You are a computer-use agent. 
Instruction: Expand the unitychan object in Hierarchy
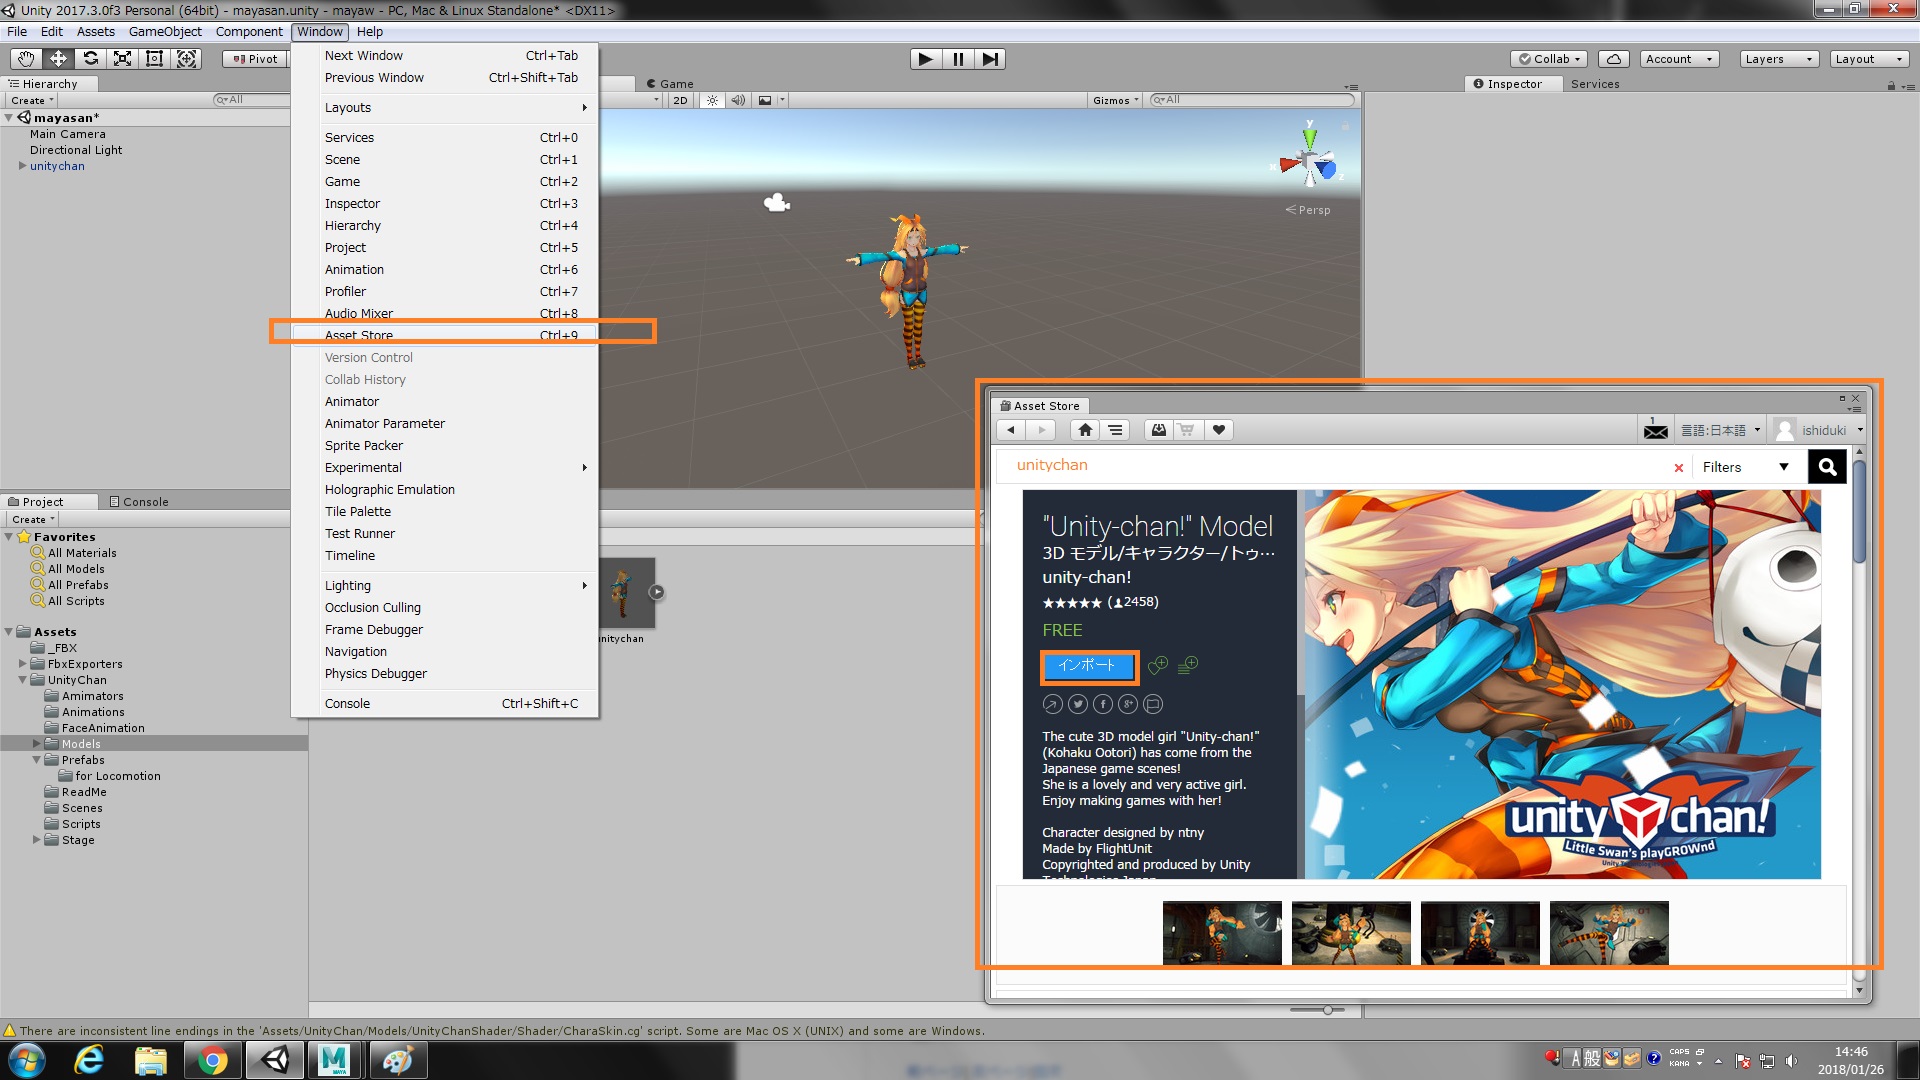point(22,166)
